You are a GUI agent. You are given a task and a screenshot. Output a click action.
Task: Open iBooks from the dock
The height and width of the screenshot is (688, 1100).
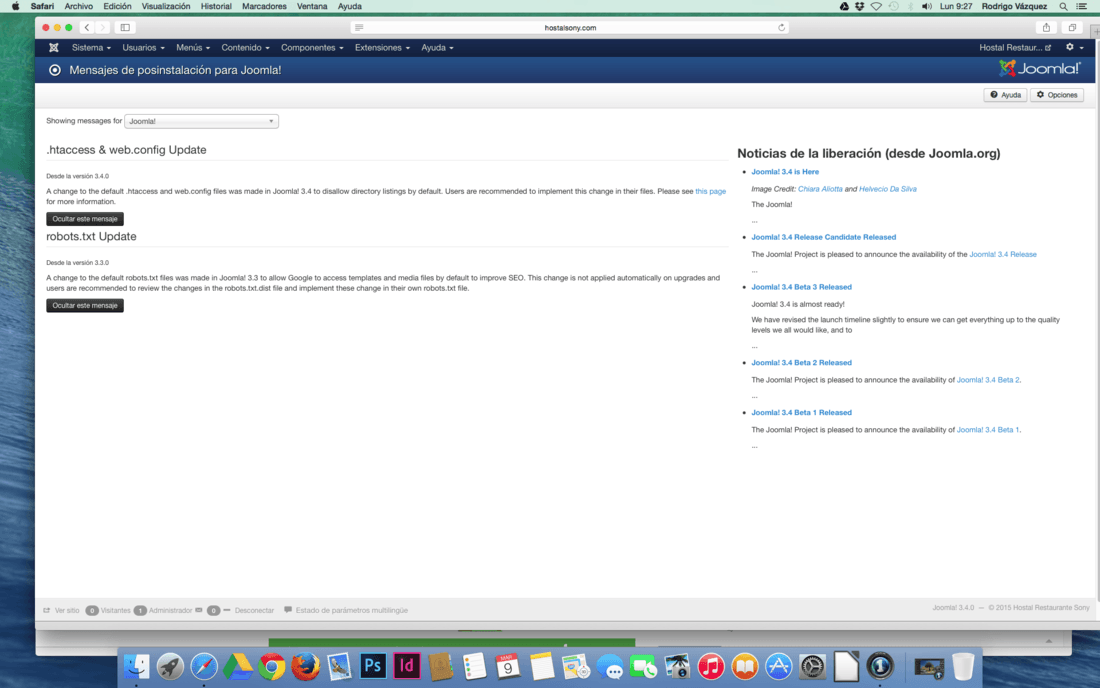pyautogui.click(x=744, y=666)
